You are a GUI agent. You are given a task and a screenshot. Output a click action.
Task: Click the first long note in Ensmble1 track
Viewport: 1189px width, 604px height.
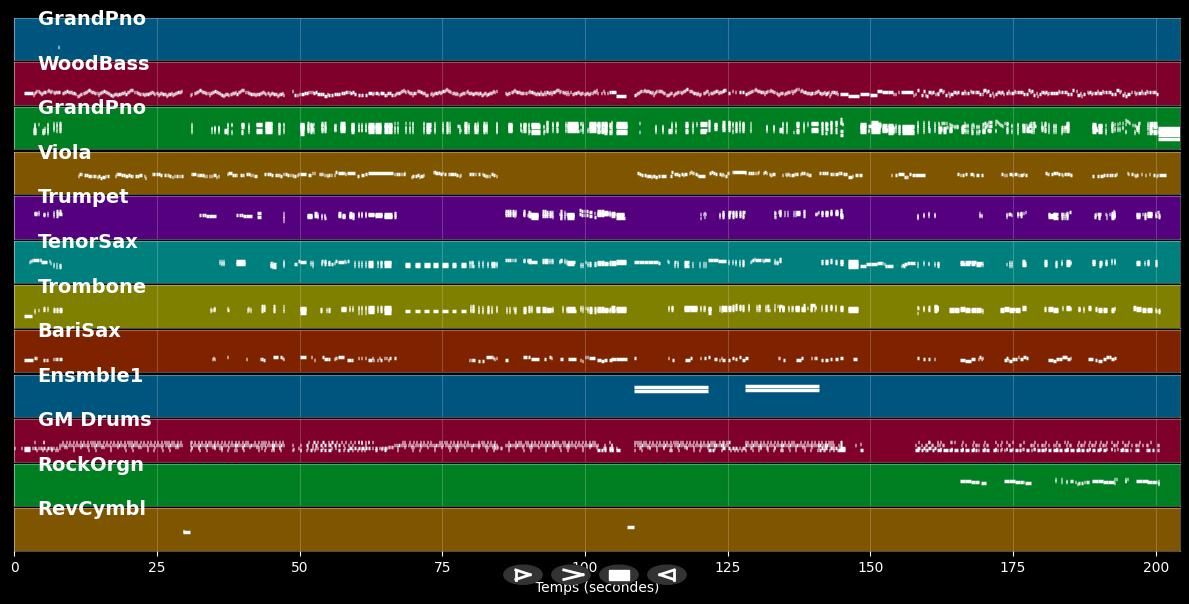pos(671,389)
